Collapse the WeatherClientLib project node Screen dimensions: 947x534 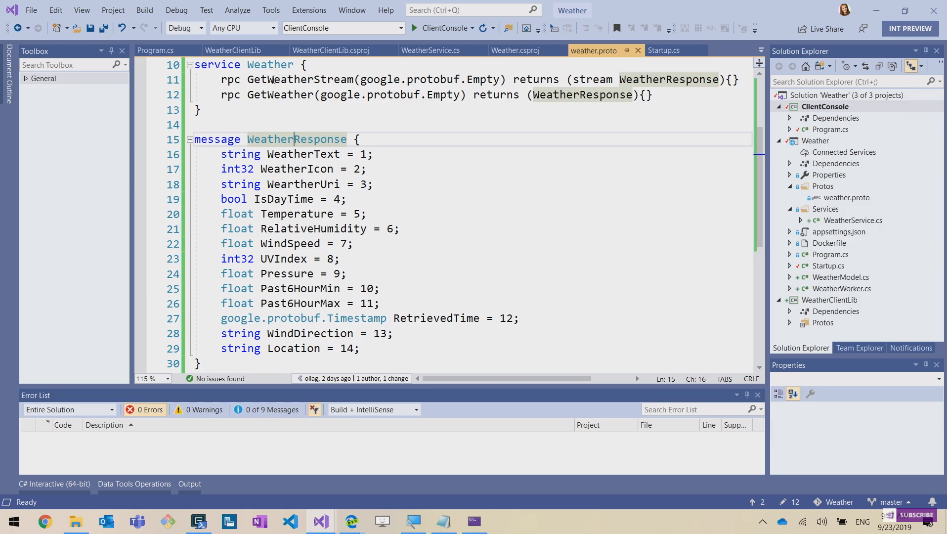point(780,300)
